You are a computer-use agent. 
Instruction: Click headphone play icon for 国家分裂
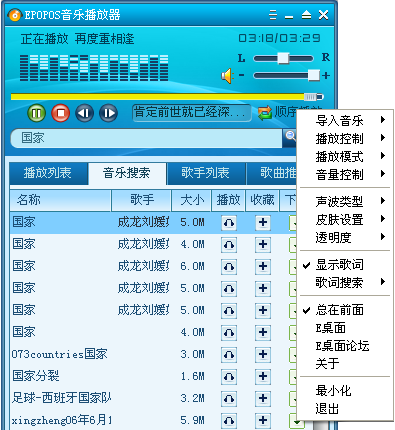pyautogui.click(x=229, y=377)
